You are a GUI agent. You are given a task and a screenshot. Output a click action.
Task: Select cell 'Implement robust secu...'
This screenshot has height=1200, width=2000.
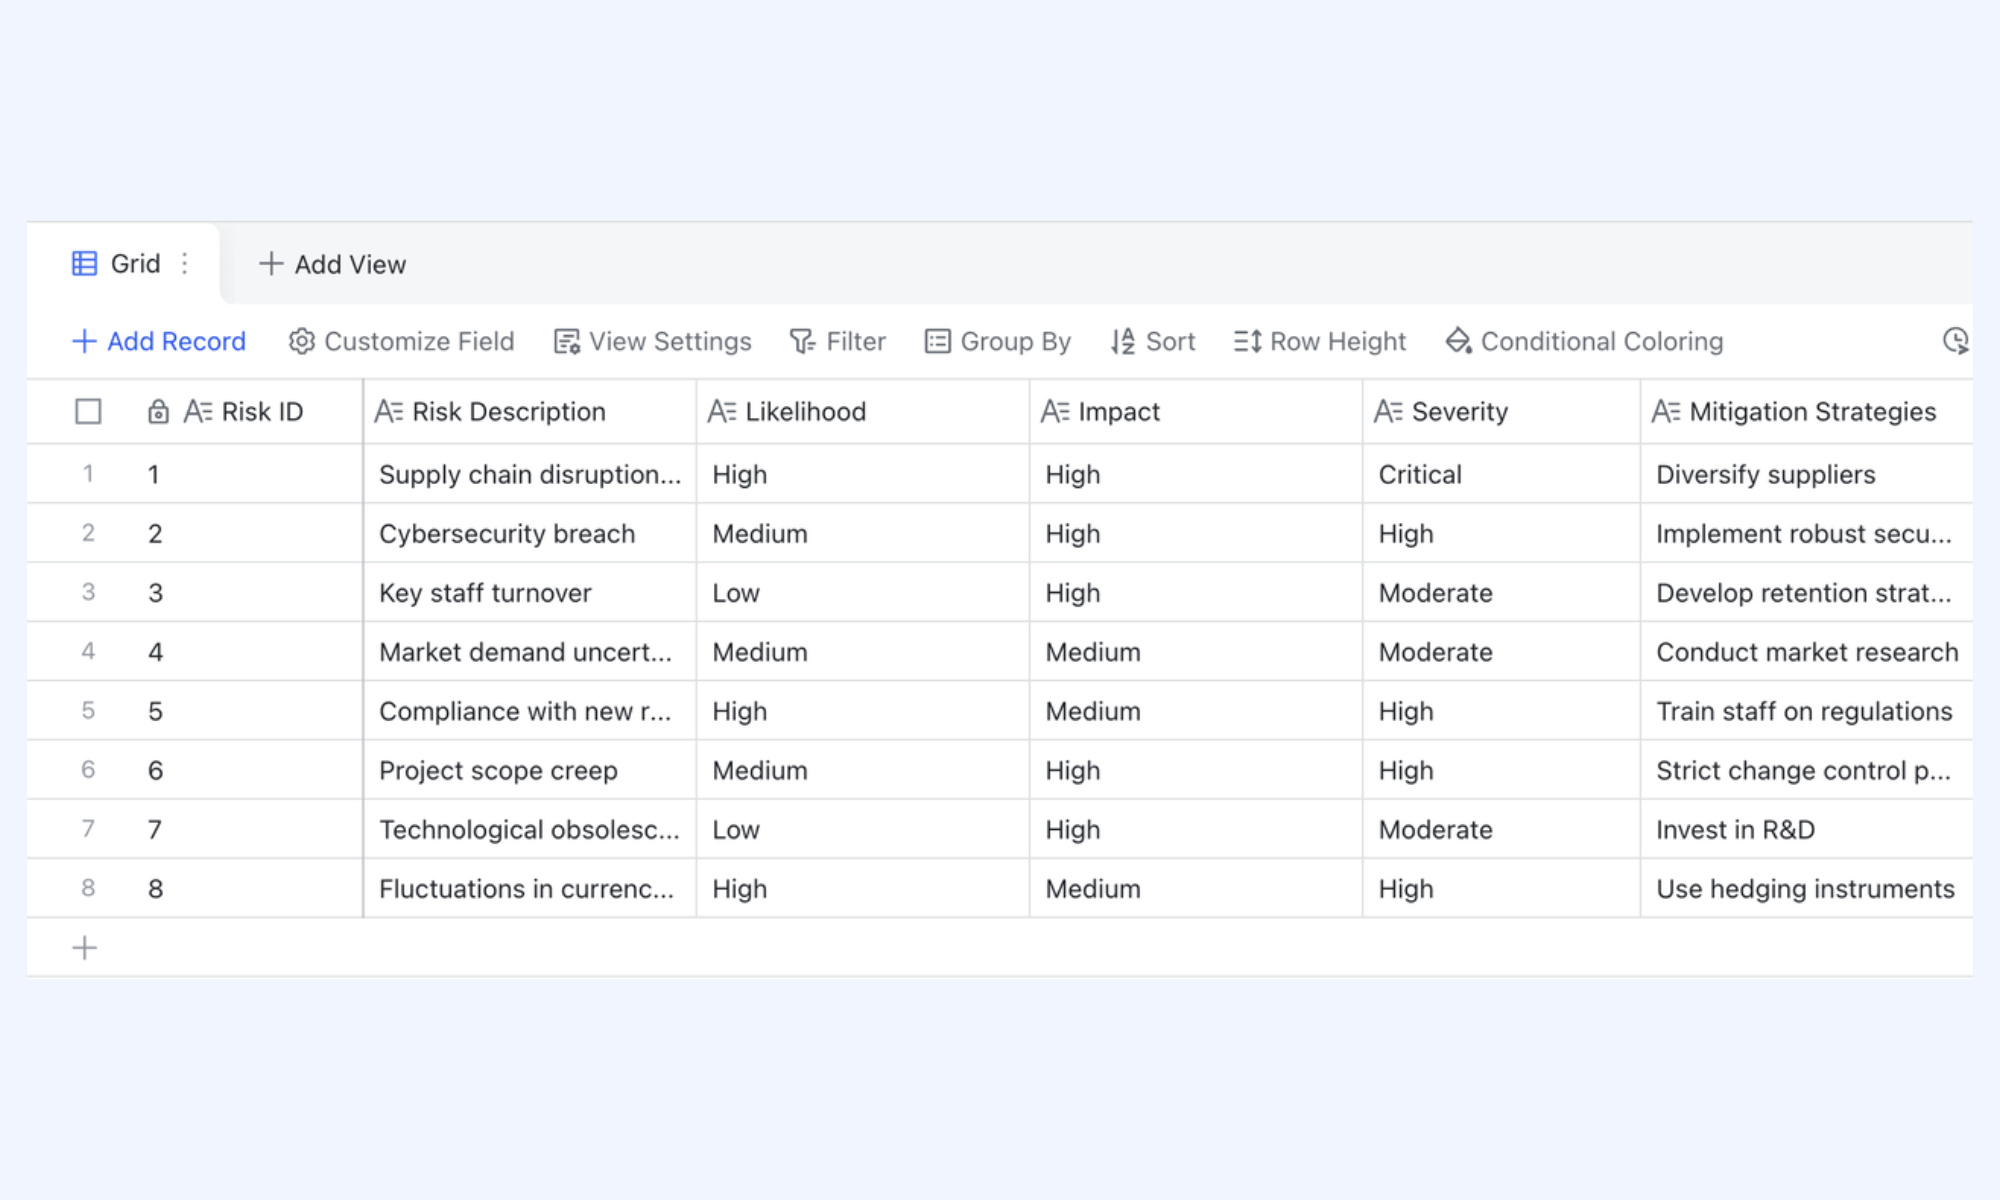(1806, 533)
